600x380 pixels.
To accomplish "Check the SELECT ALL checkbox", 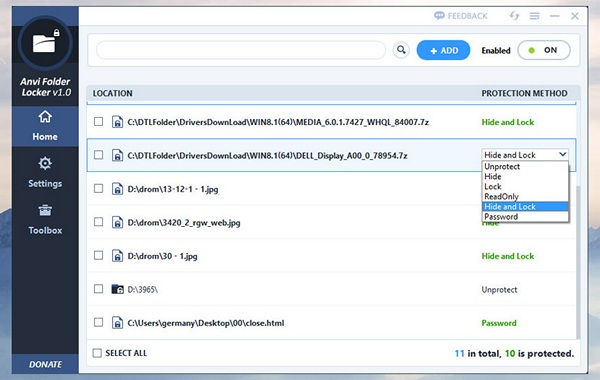I will click(x=97, y=353).
